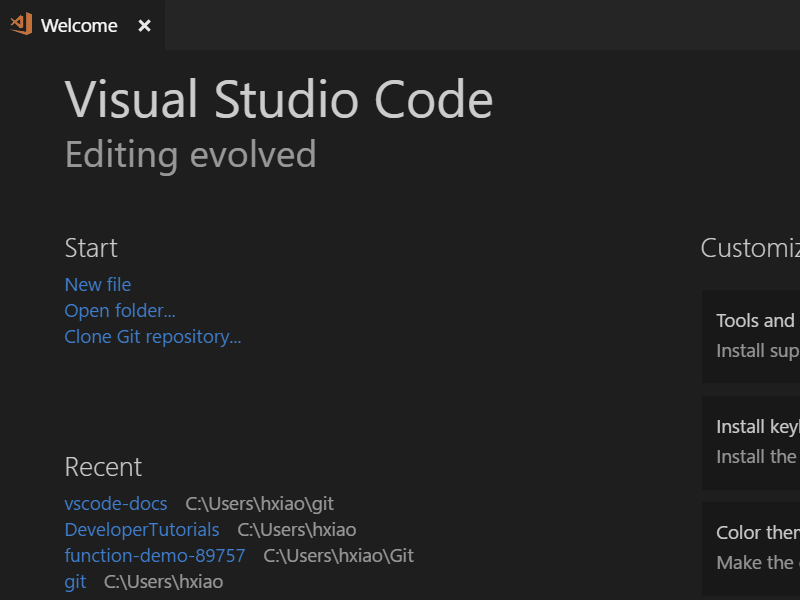
Task: Click the Customize section heading
Action: [x=750, y=248]
